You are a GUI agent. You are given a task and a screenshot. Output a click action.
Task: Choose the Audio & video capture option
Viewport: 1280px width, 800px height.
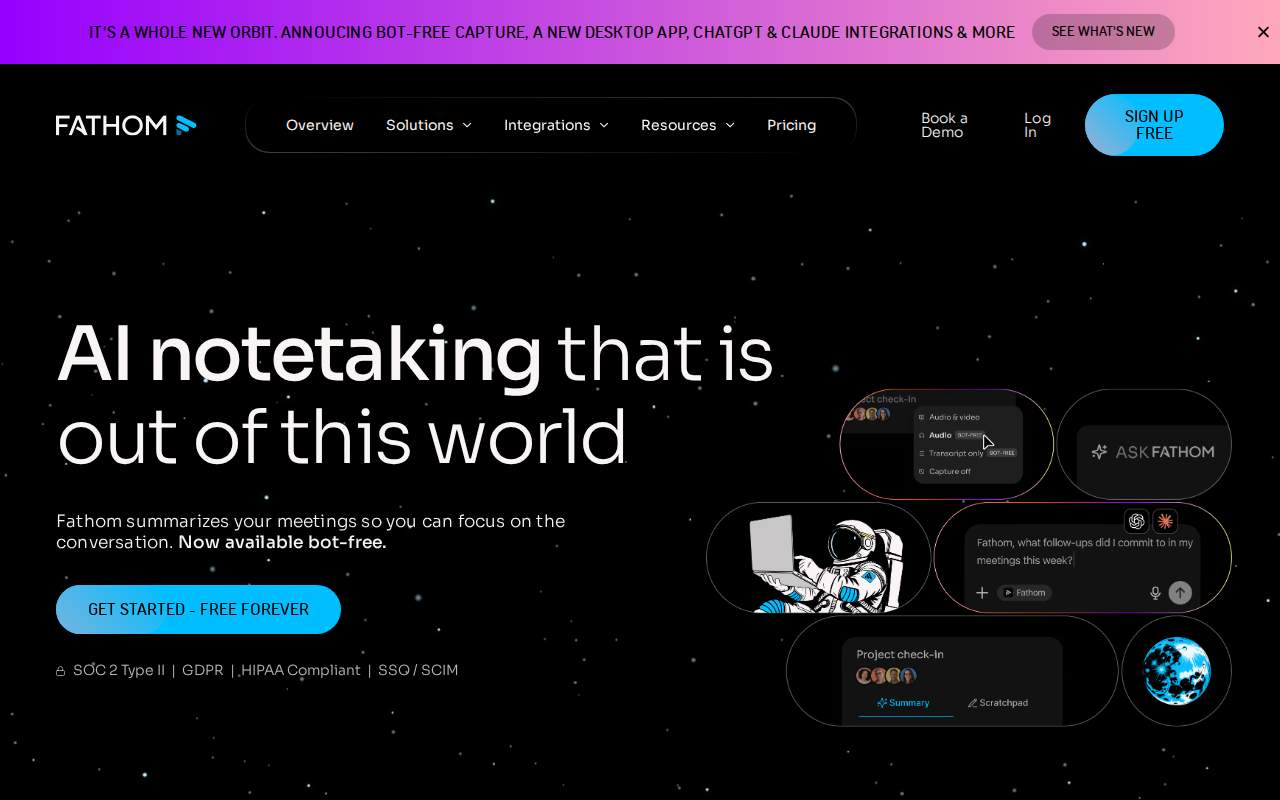point(950,417)
